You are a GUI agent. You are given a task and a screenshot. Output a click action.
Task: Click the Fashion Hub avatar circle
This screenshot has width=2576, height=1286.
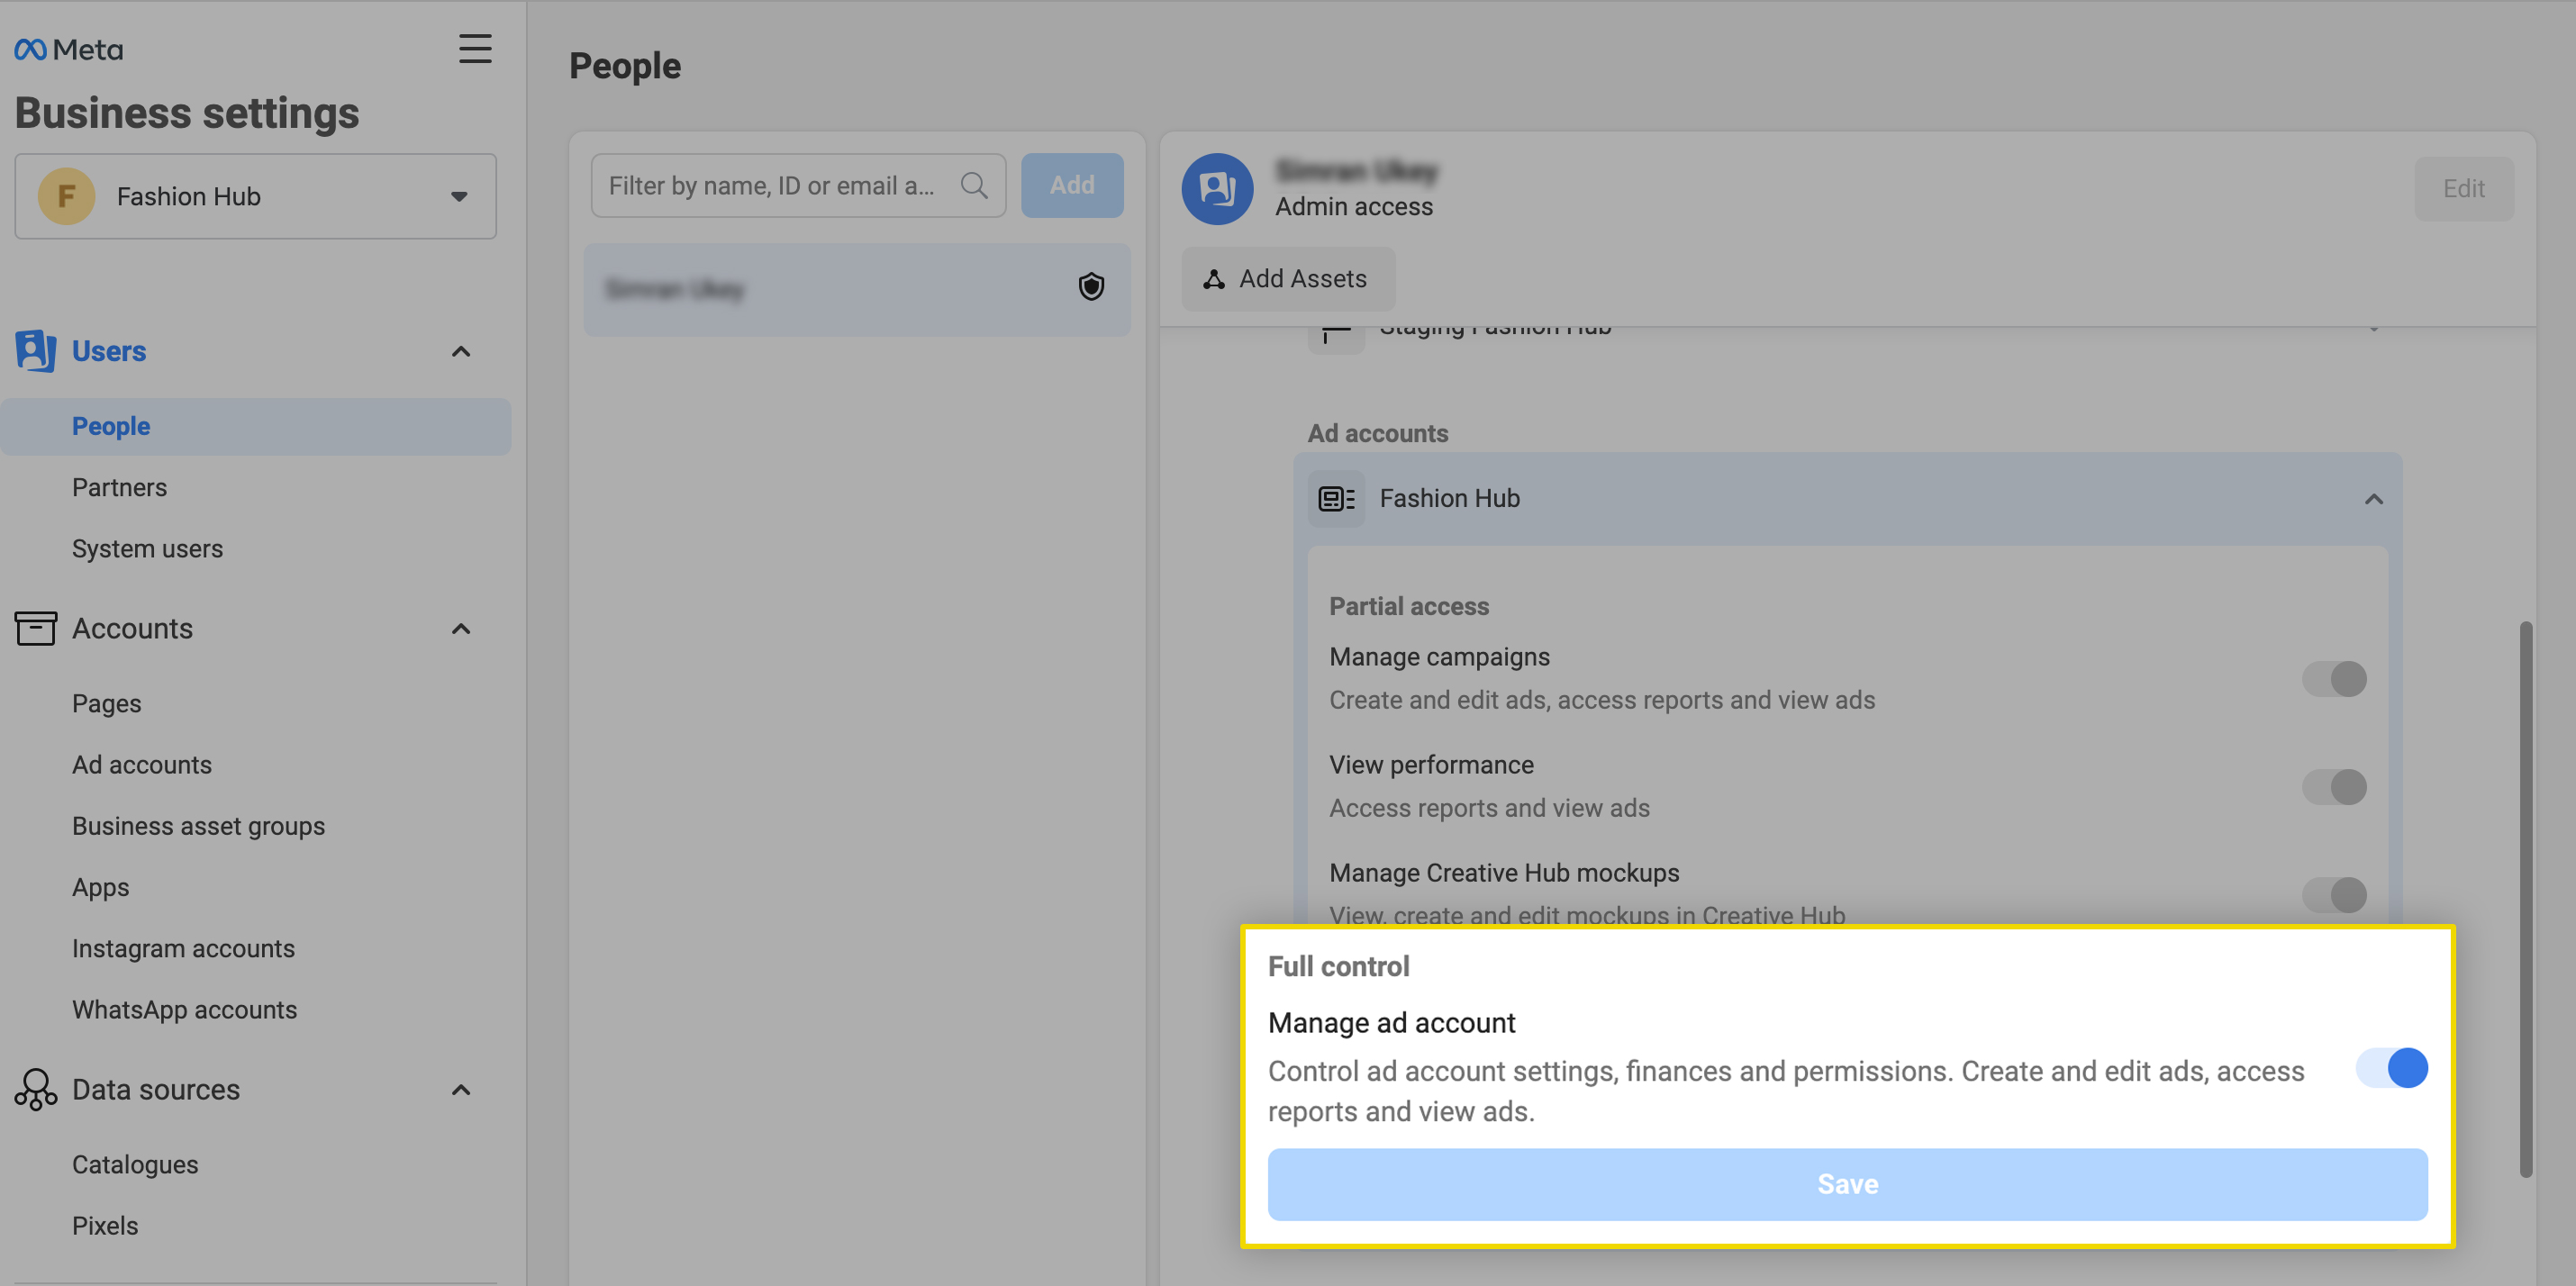pos(66,196)
